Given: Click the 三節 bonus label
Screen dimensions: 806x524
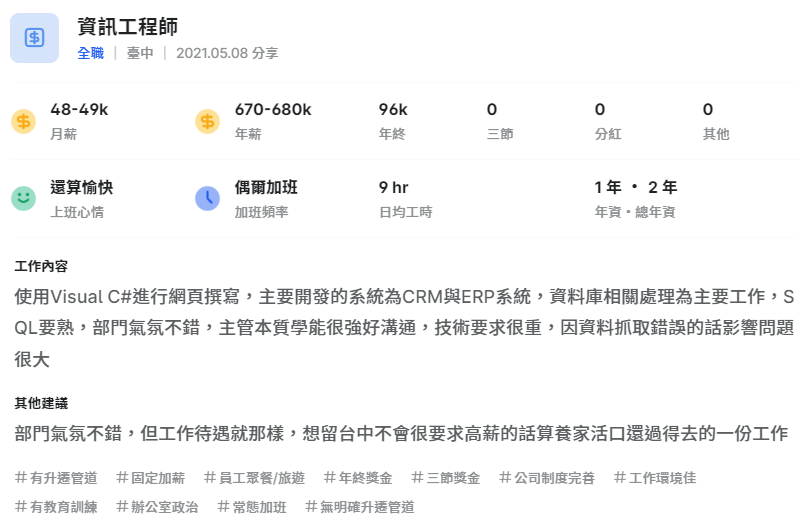Looking at the screenshot, I should pos(500,134).
